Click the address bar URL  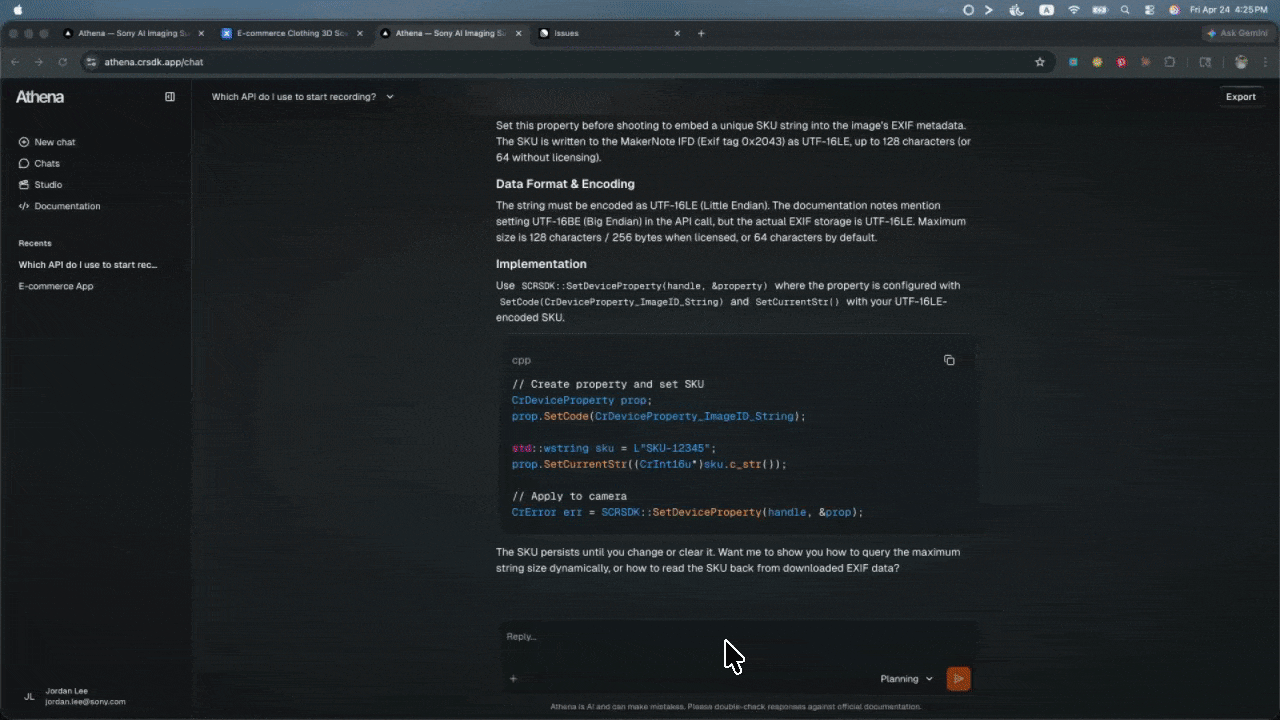pos(154,62)
